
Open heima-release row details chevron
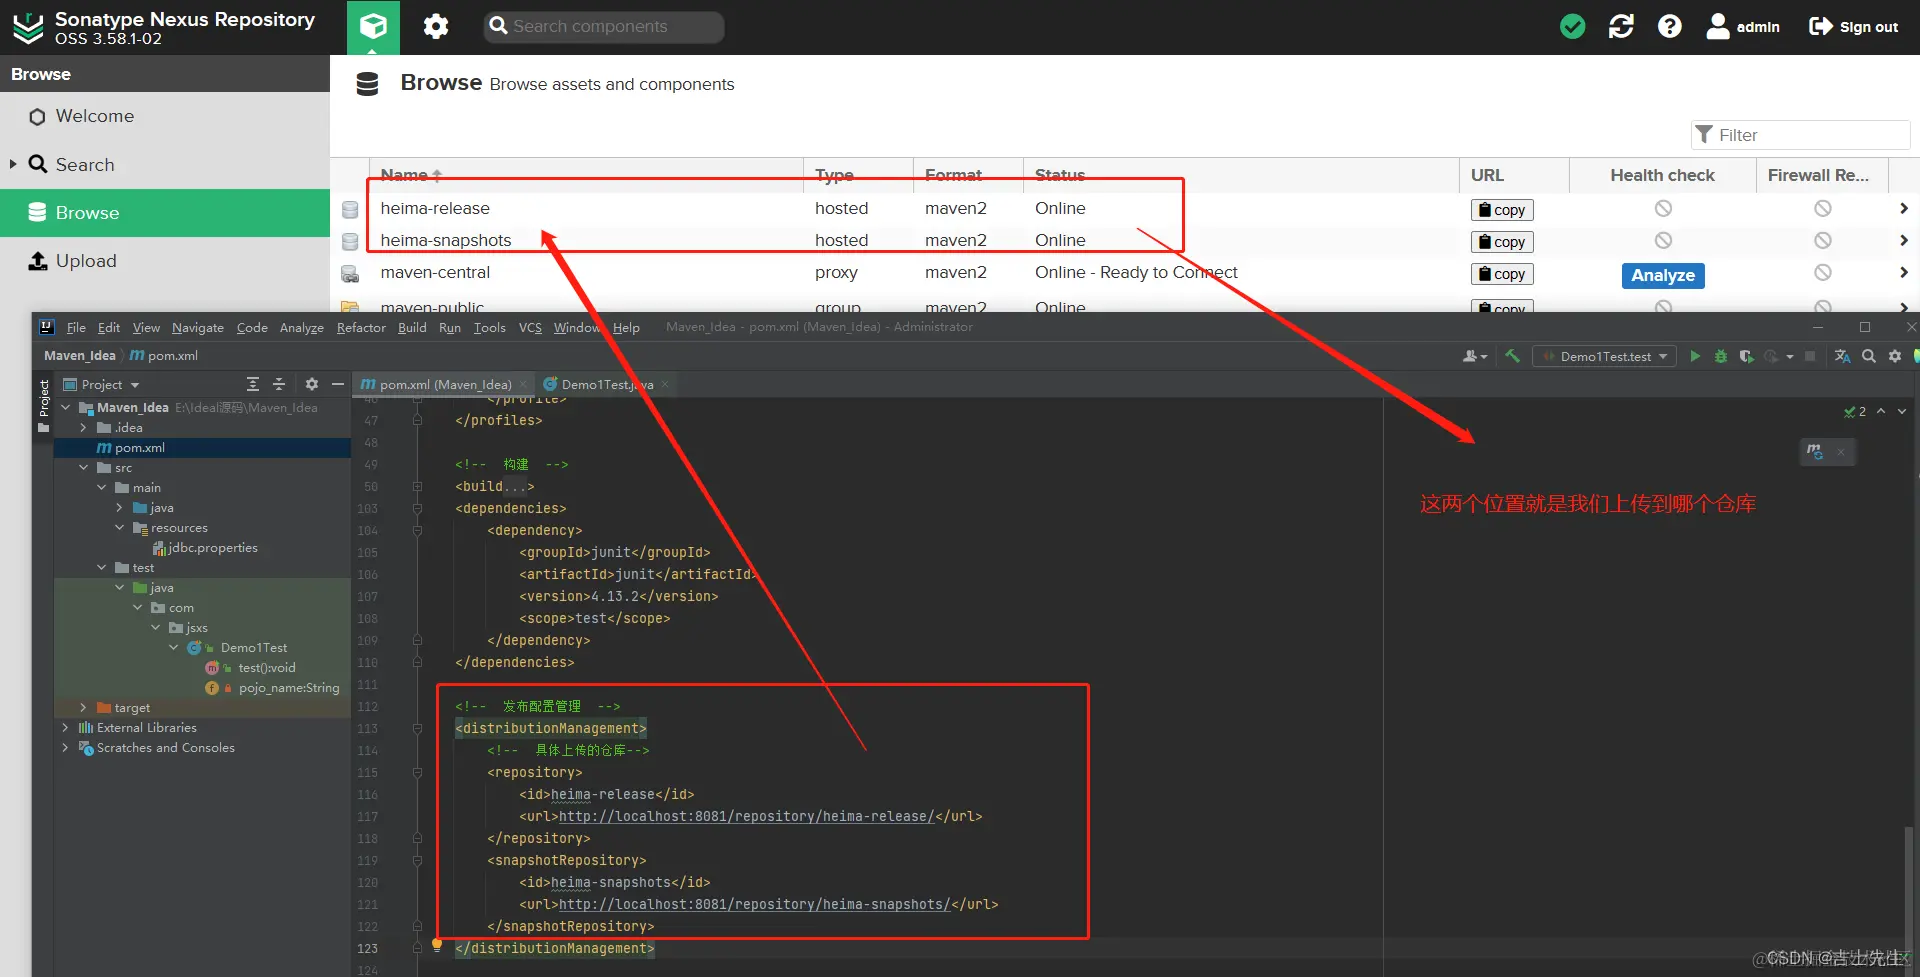click(x=1903, y=208)
